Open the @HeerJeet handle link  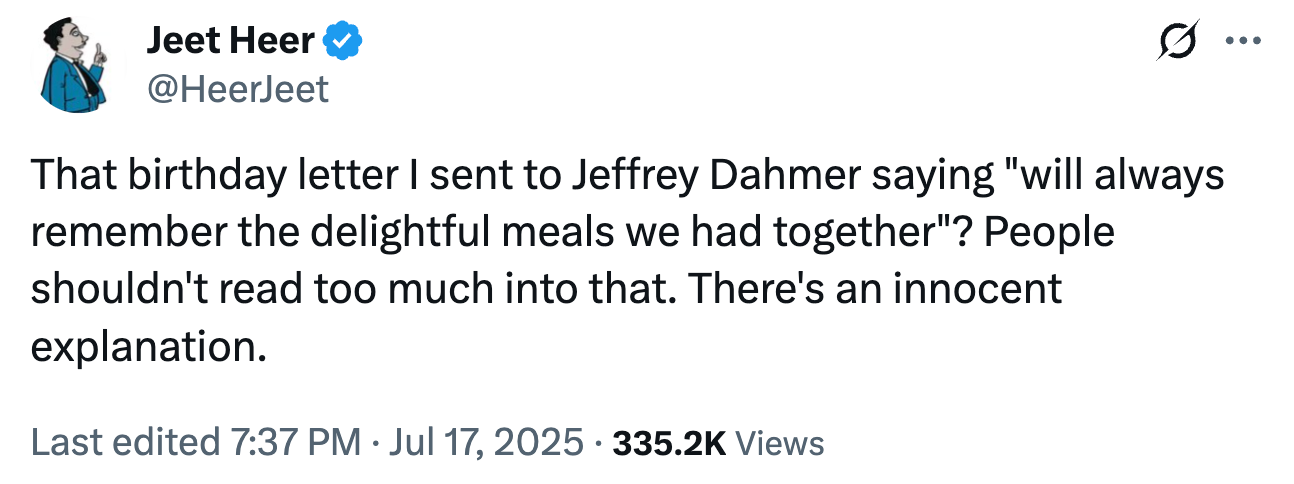tap(237, 90)
